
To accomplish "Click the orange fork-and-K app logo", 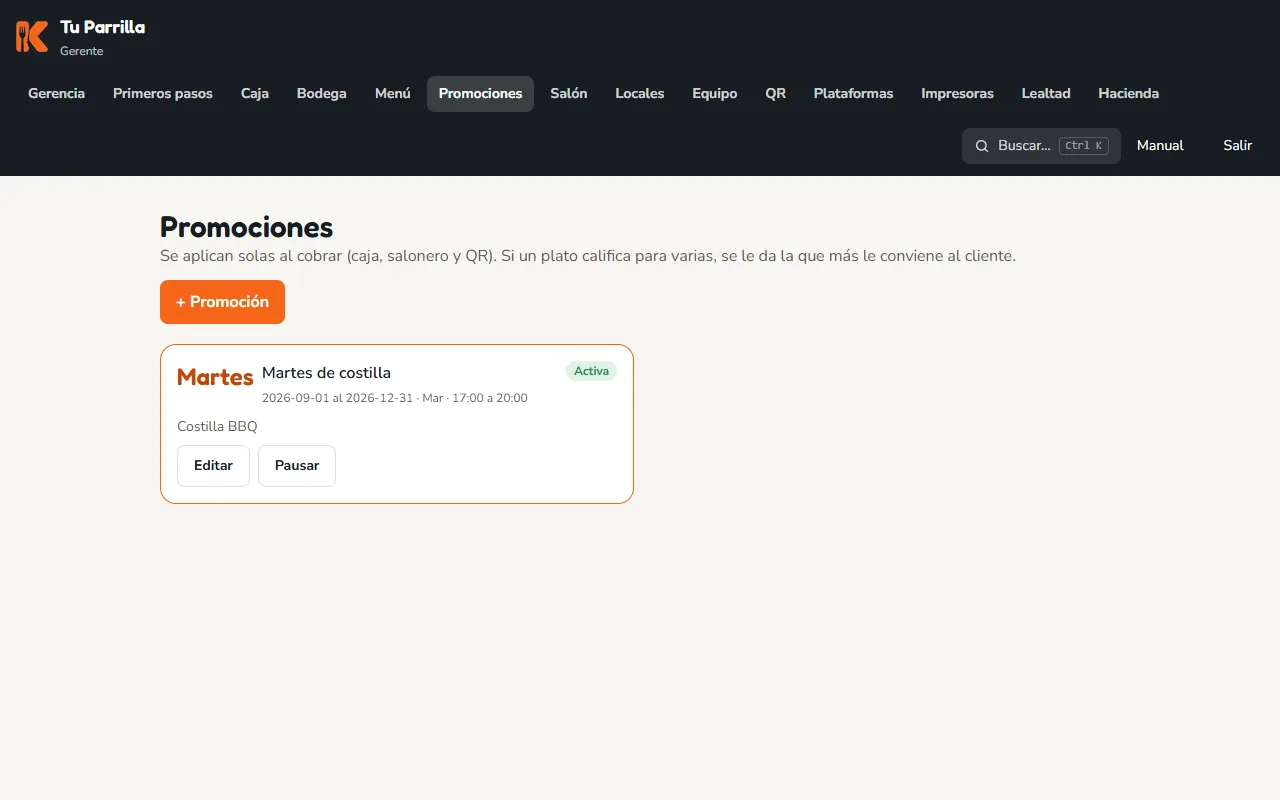I will [32, 37].
